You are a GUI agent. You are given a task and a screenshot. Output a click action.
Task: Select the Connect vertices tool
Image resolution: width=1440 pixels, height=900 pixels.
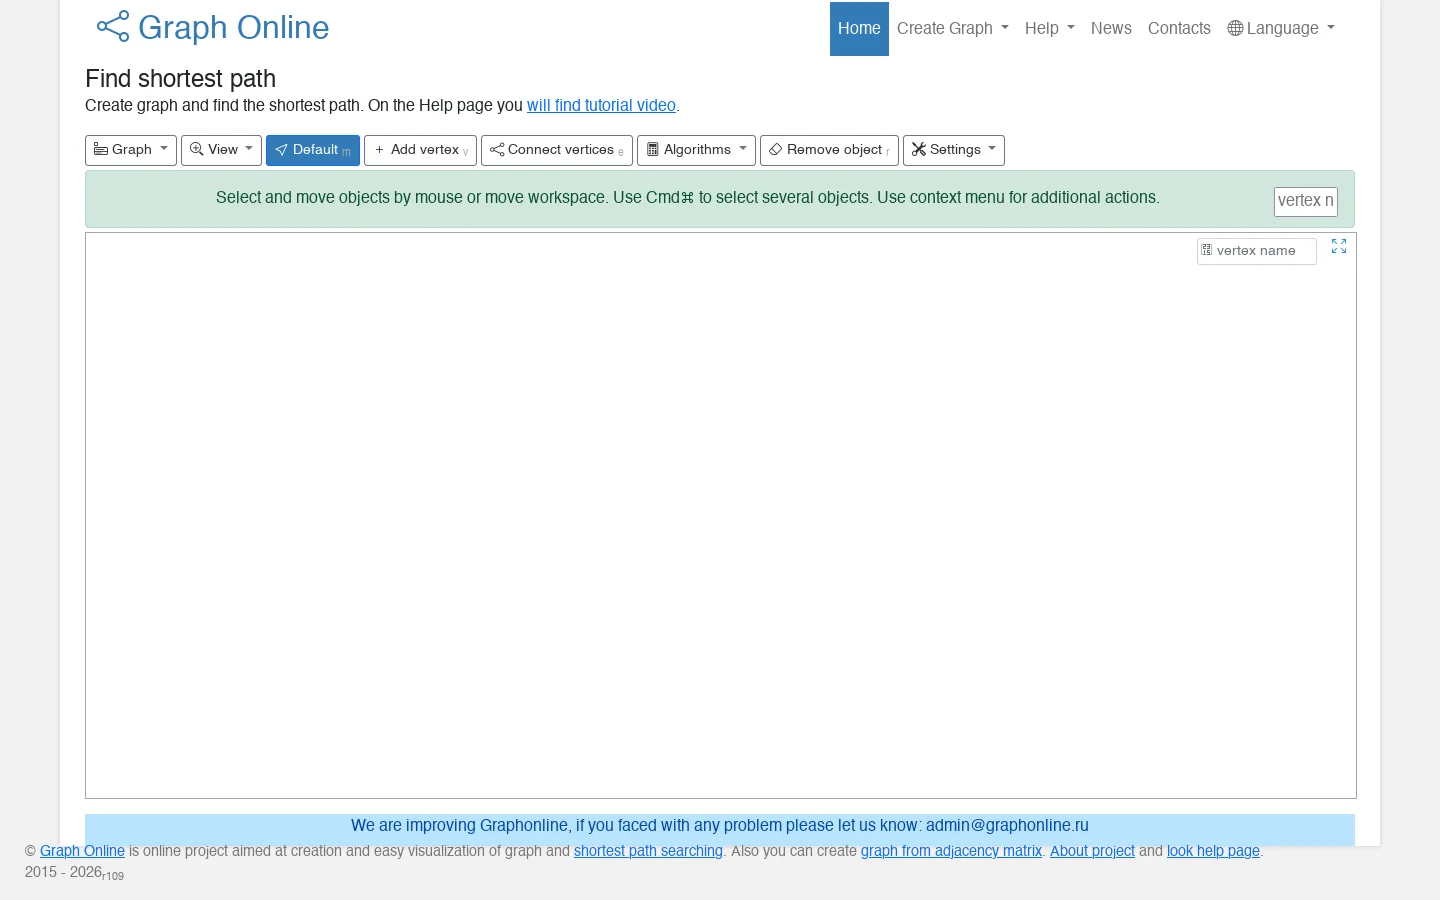click(557, 150)
